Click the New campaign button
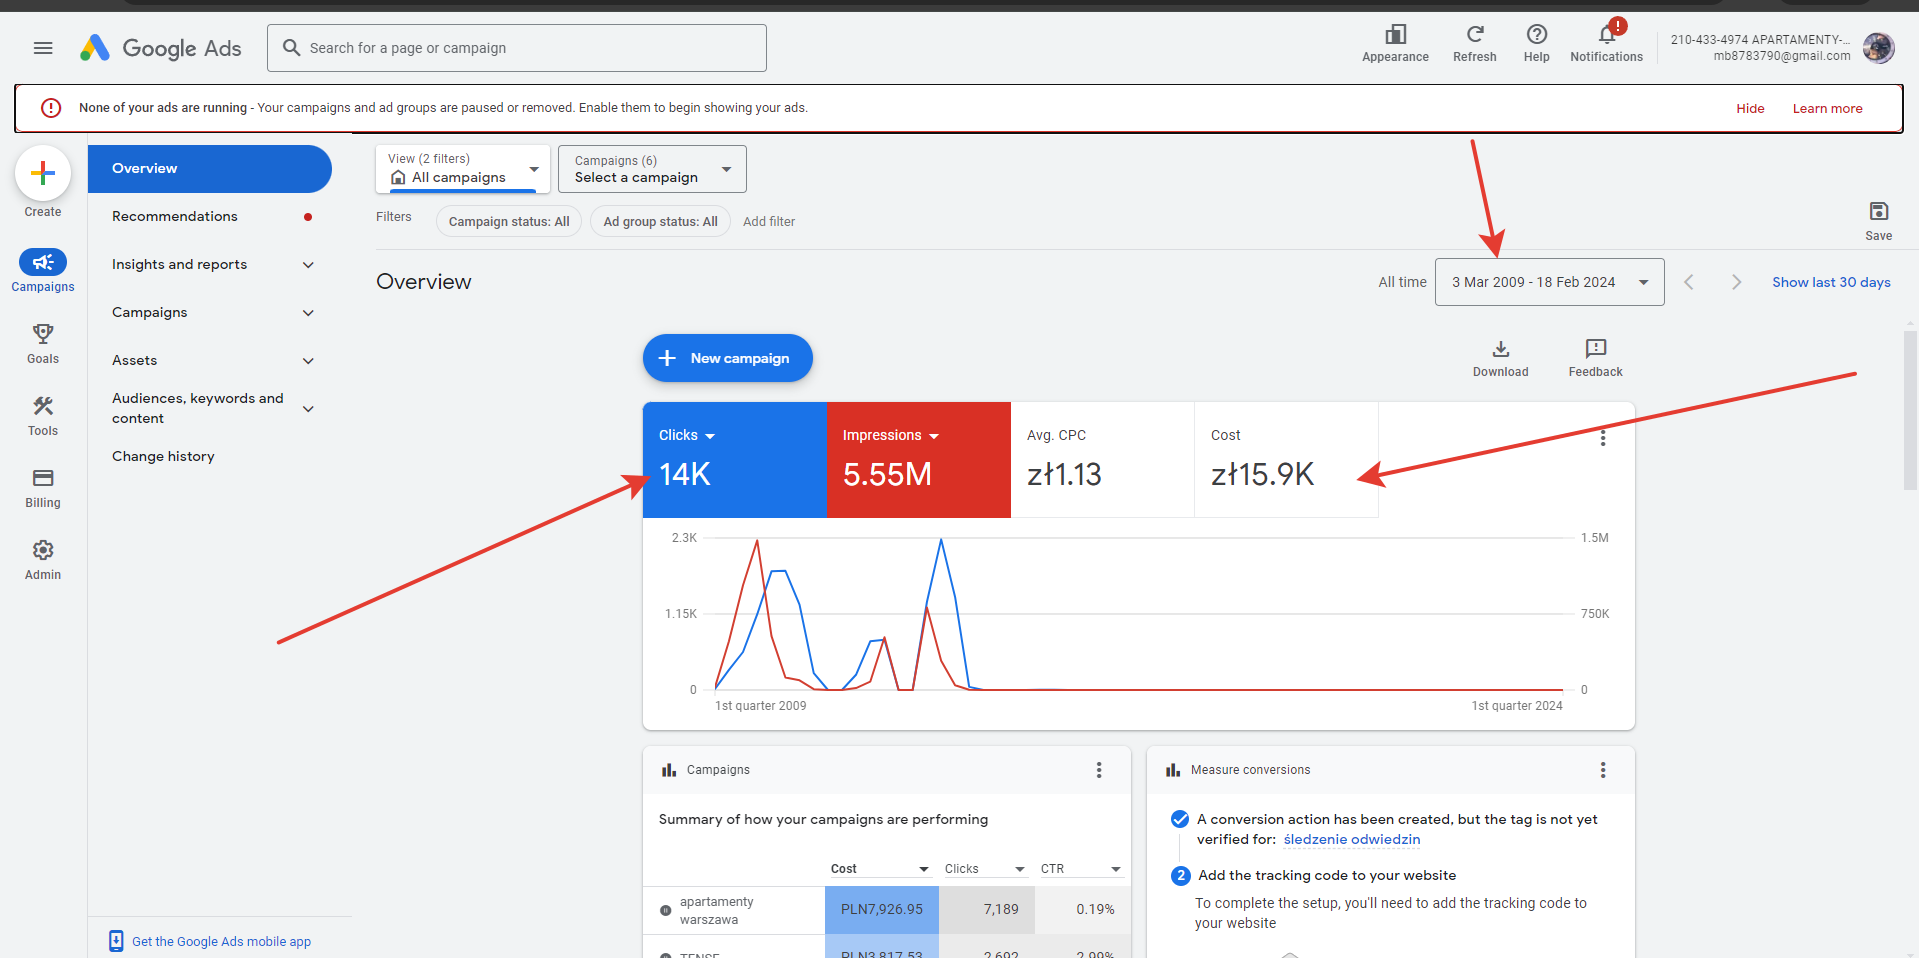Viewport: 1919px width, 958px height. coord(728,358)
